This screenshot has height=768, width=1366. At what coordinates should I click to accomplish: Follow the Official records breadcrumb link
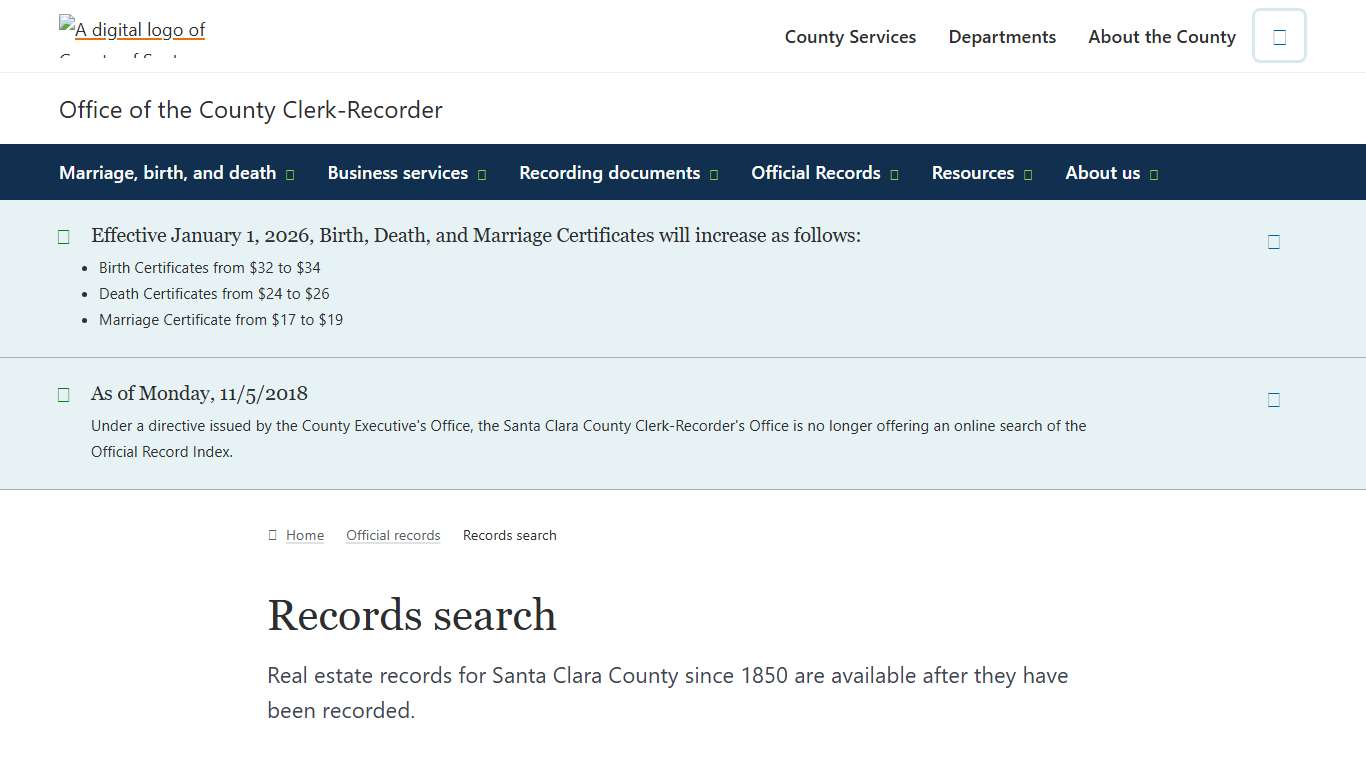[x=393, y=535]
